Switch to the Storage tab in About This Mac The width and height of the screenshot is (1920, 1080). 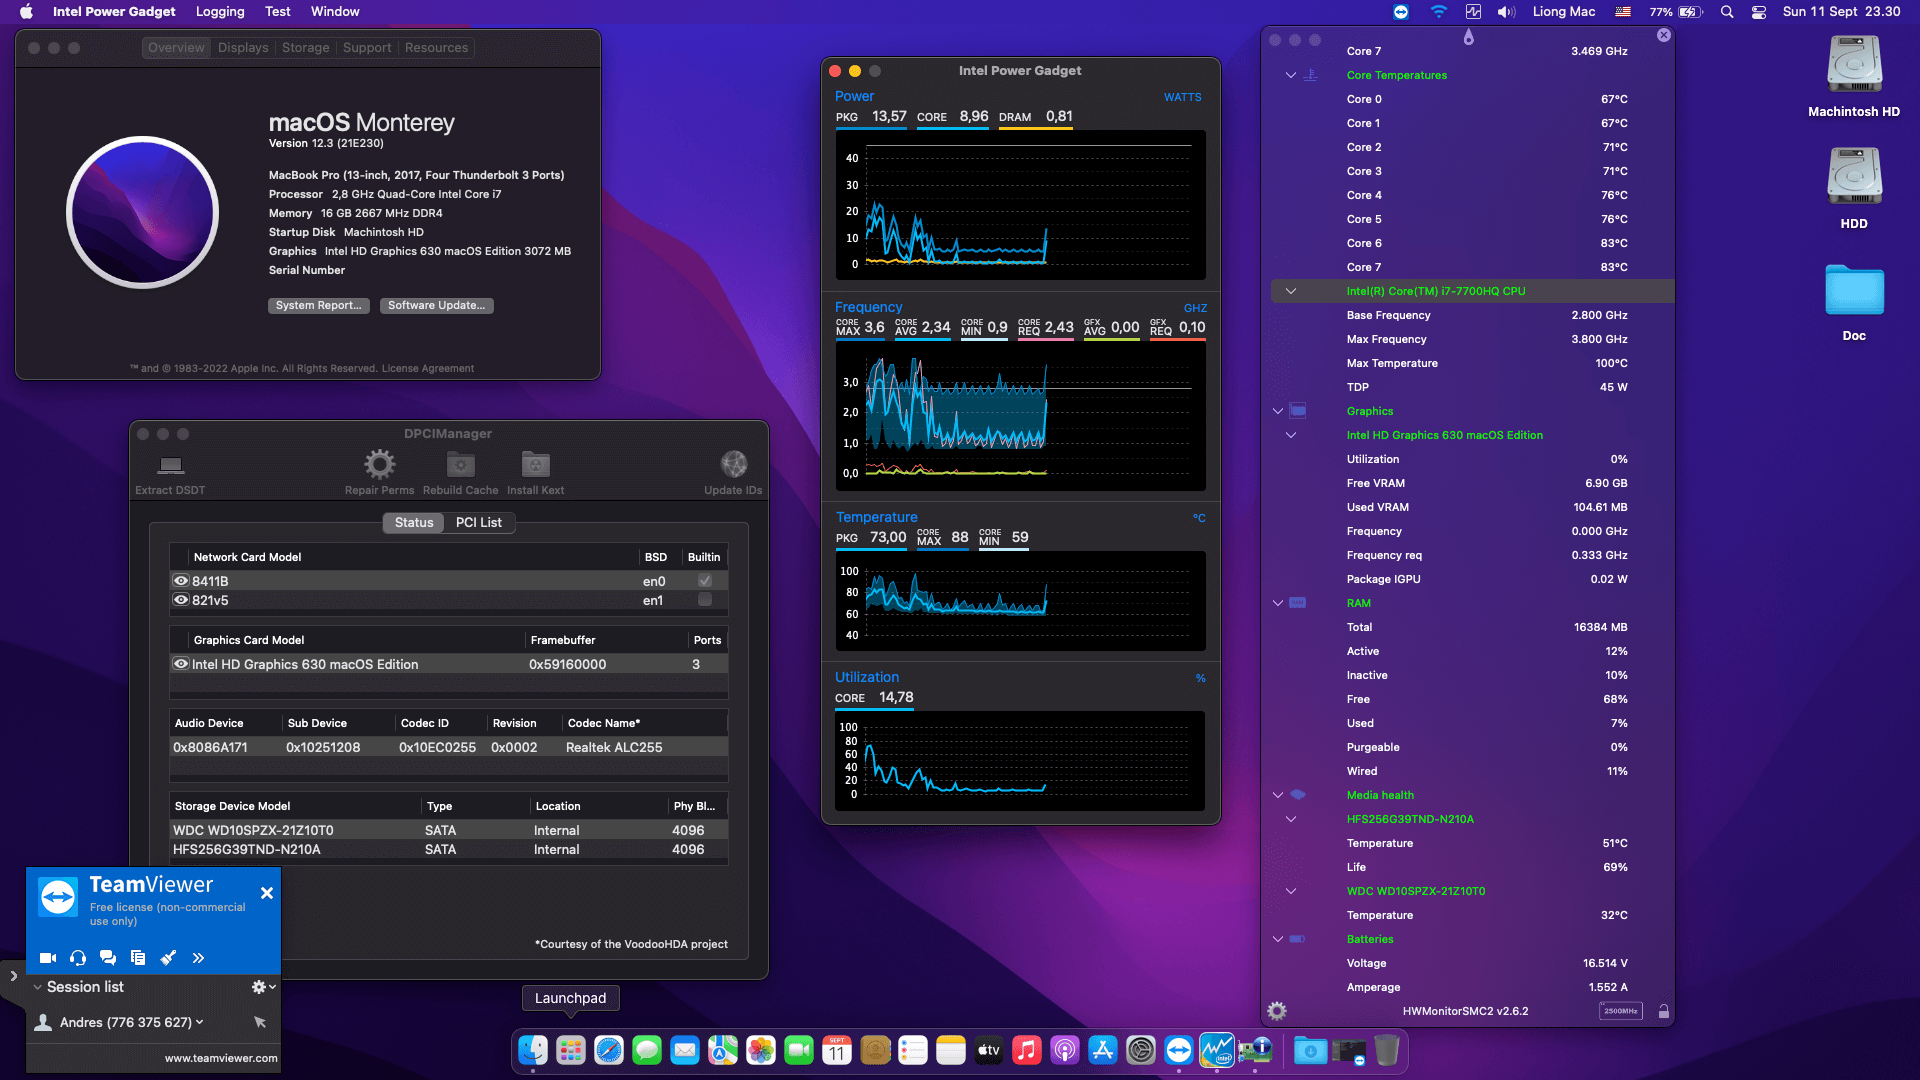(305, 48)
